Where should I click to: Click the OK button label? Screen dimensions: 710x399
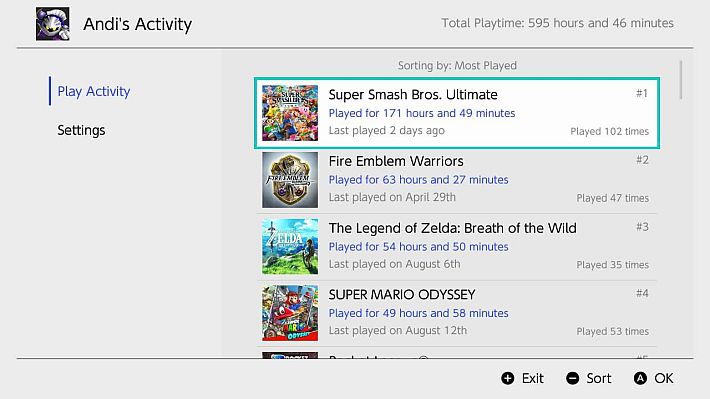663,378
